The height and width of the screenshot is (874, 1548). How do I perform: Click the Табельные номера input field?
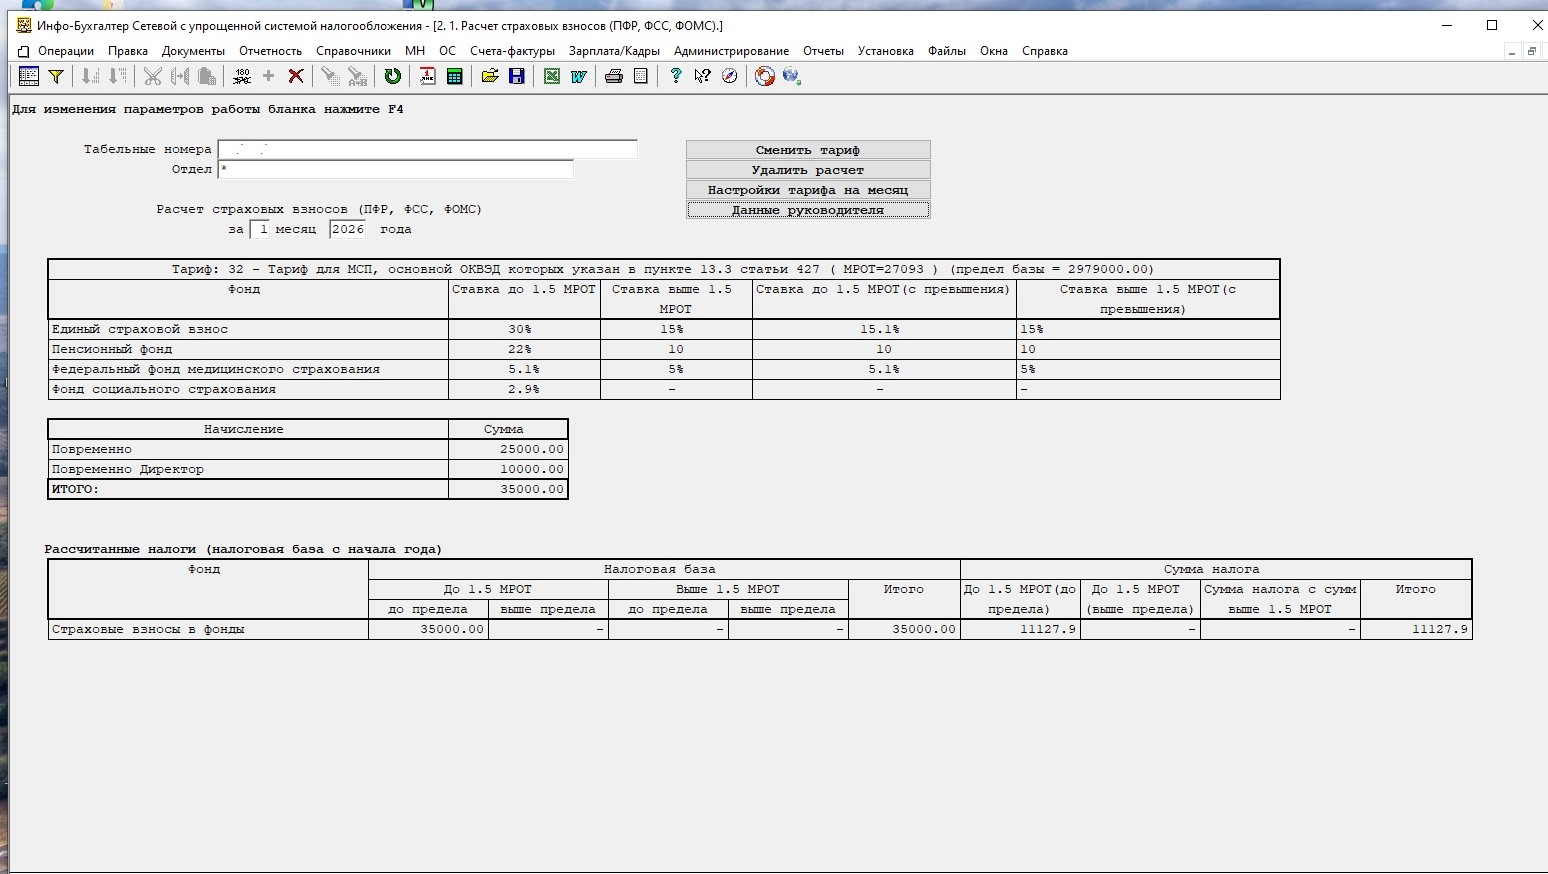click(427, 150)
